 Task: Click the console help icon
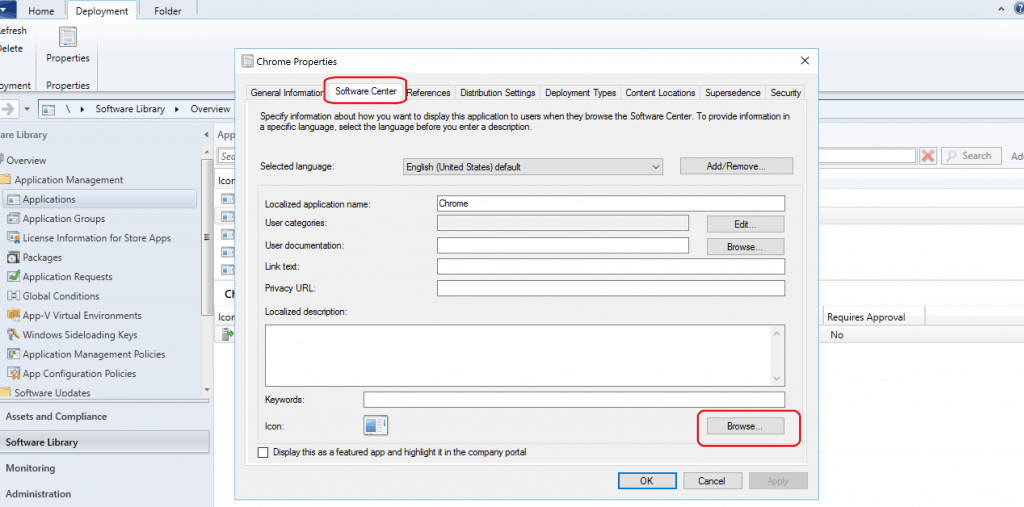point(1019,9)
